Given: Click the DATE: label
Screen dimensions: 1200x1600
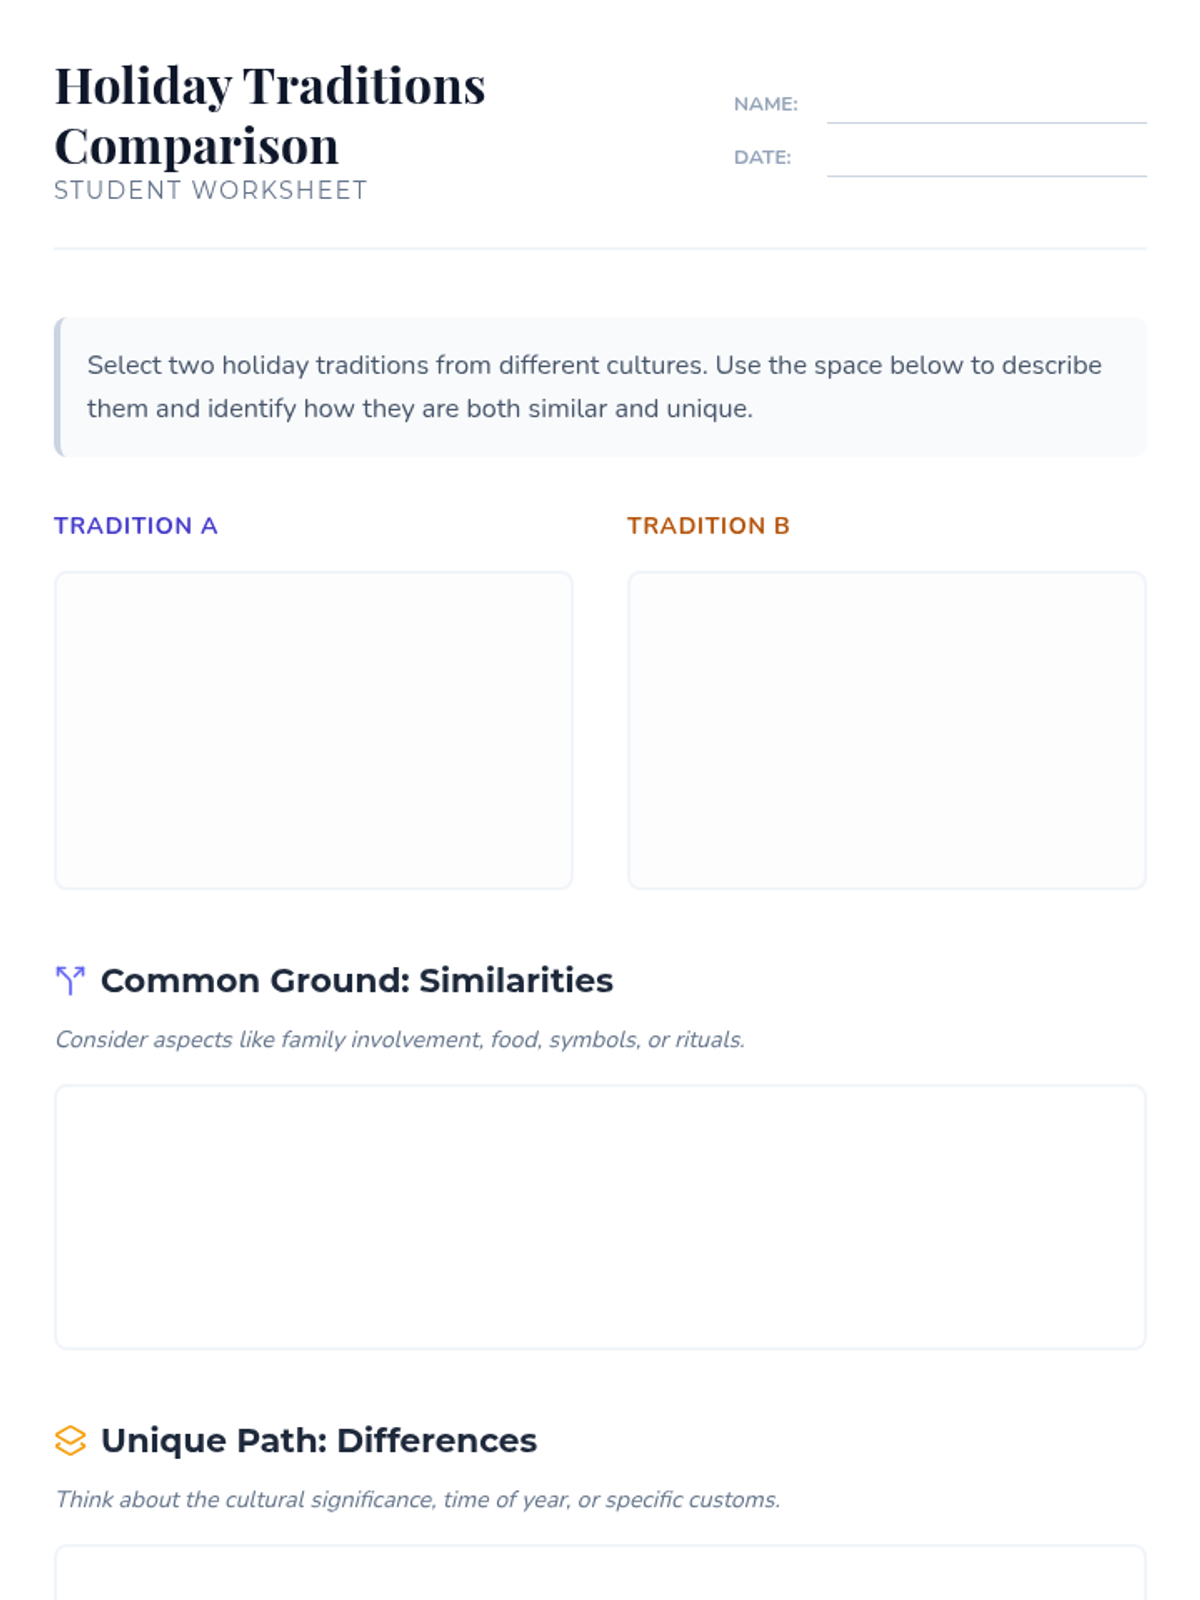Looking at the screenshot, I should [762, 157].
